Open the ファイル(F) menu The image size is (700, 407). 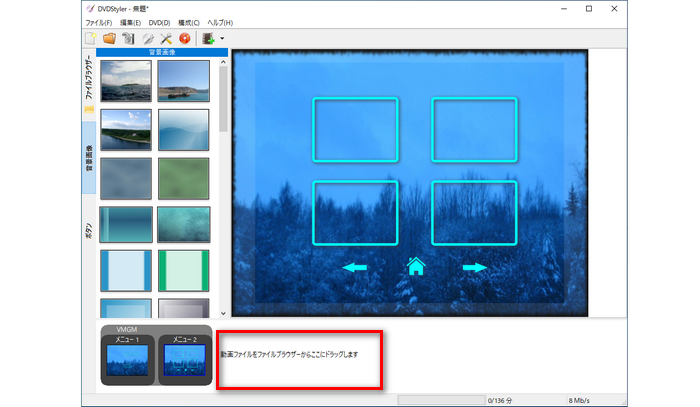[99, 22]
